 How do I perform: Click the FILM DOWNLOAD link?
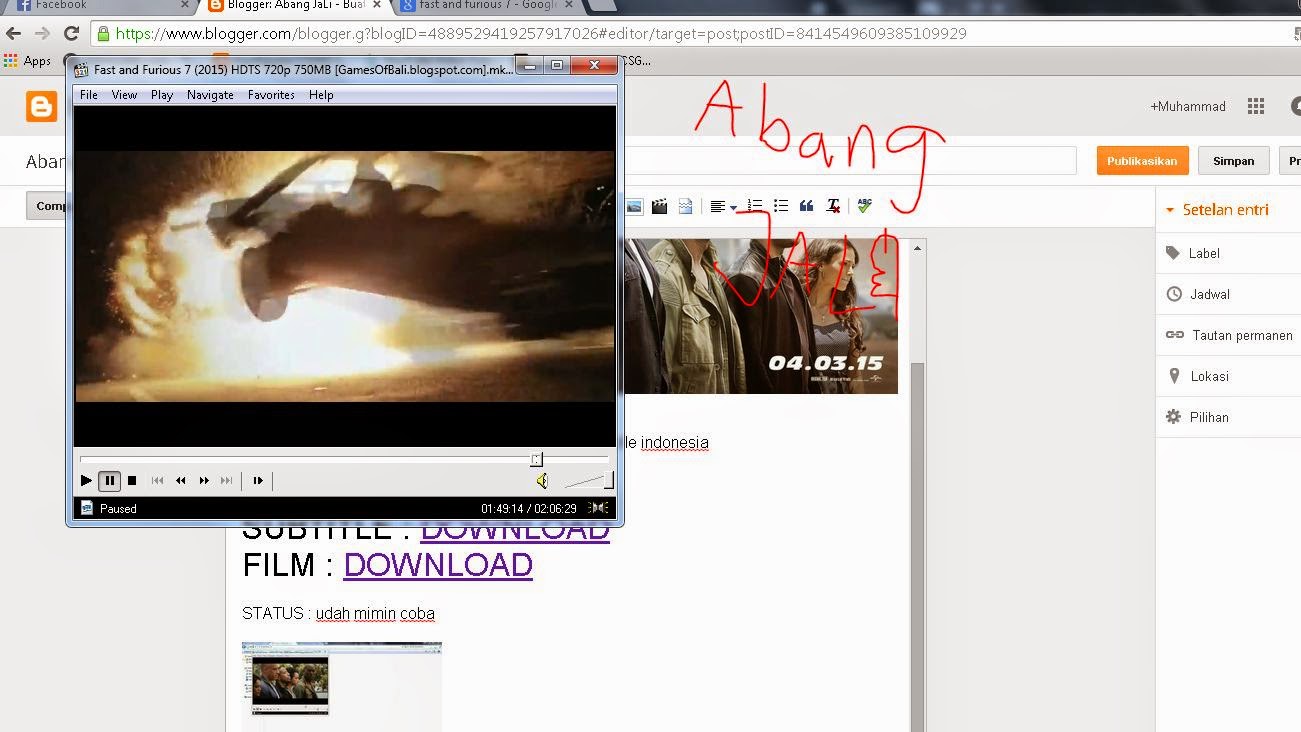pyautogui.click(x=438, y=565)
